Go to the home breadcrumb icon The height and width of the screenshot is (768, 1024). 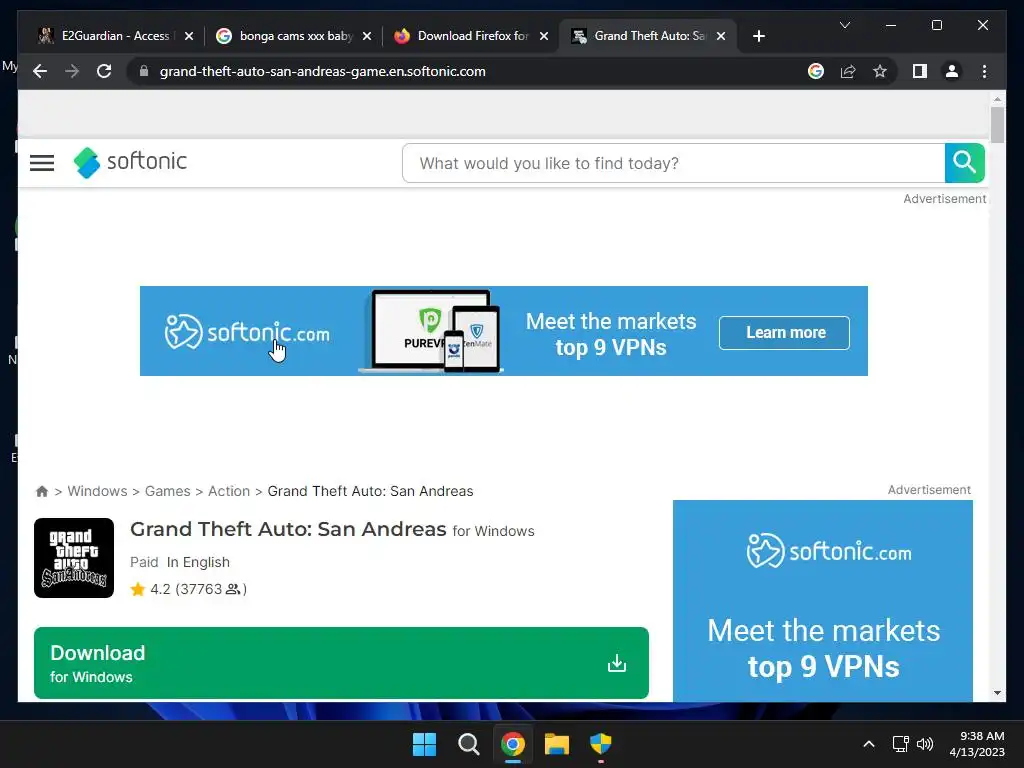pyautogui.click(x=42, y=491)
